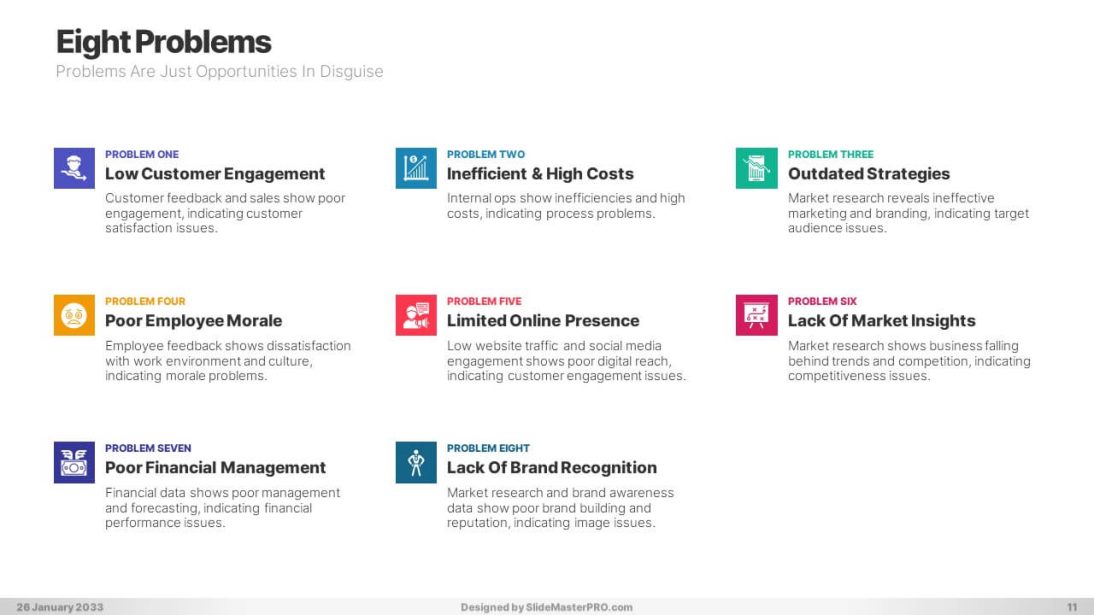Click the Lack Of Market Insights heading
The image size is (1094, 615).
pyautogui.click(x=881, y=321)
